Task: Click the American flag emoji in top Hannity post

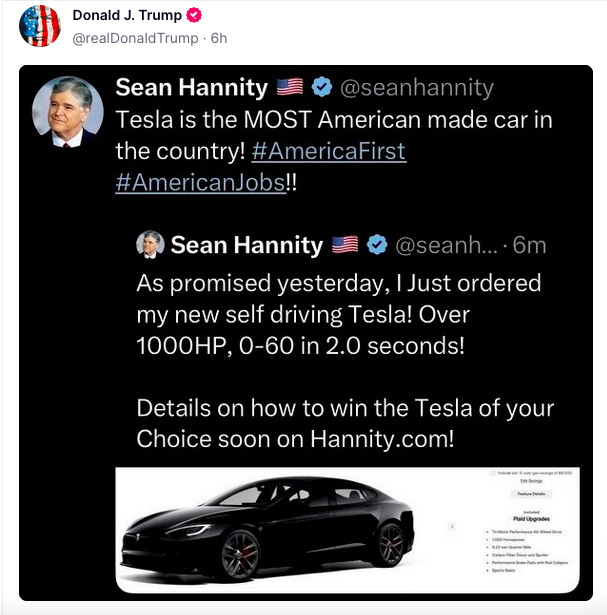Action: (x=290, y=88)
